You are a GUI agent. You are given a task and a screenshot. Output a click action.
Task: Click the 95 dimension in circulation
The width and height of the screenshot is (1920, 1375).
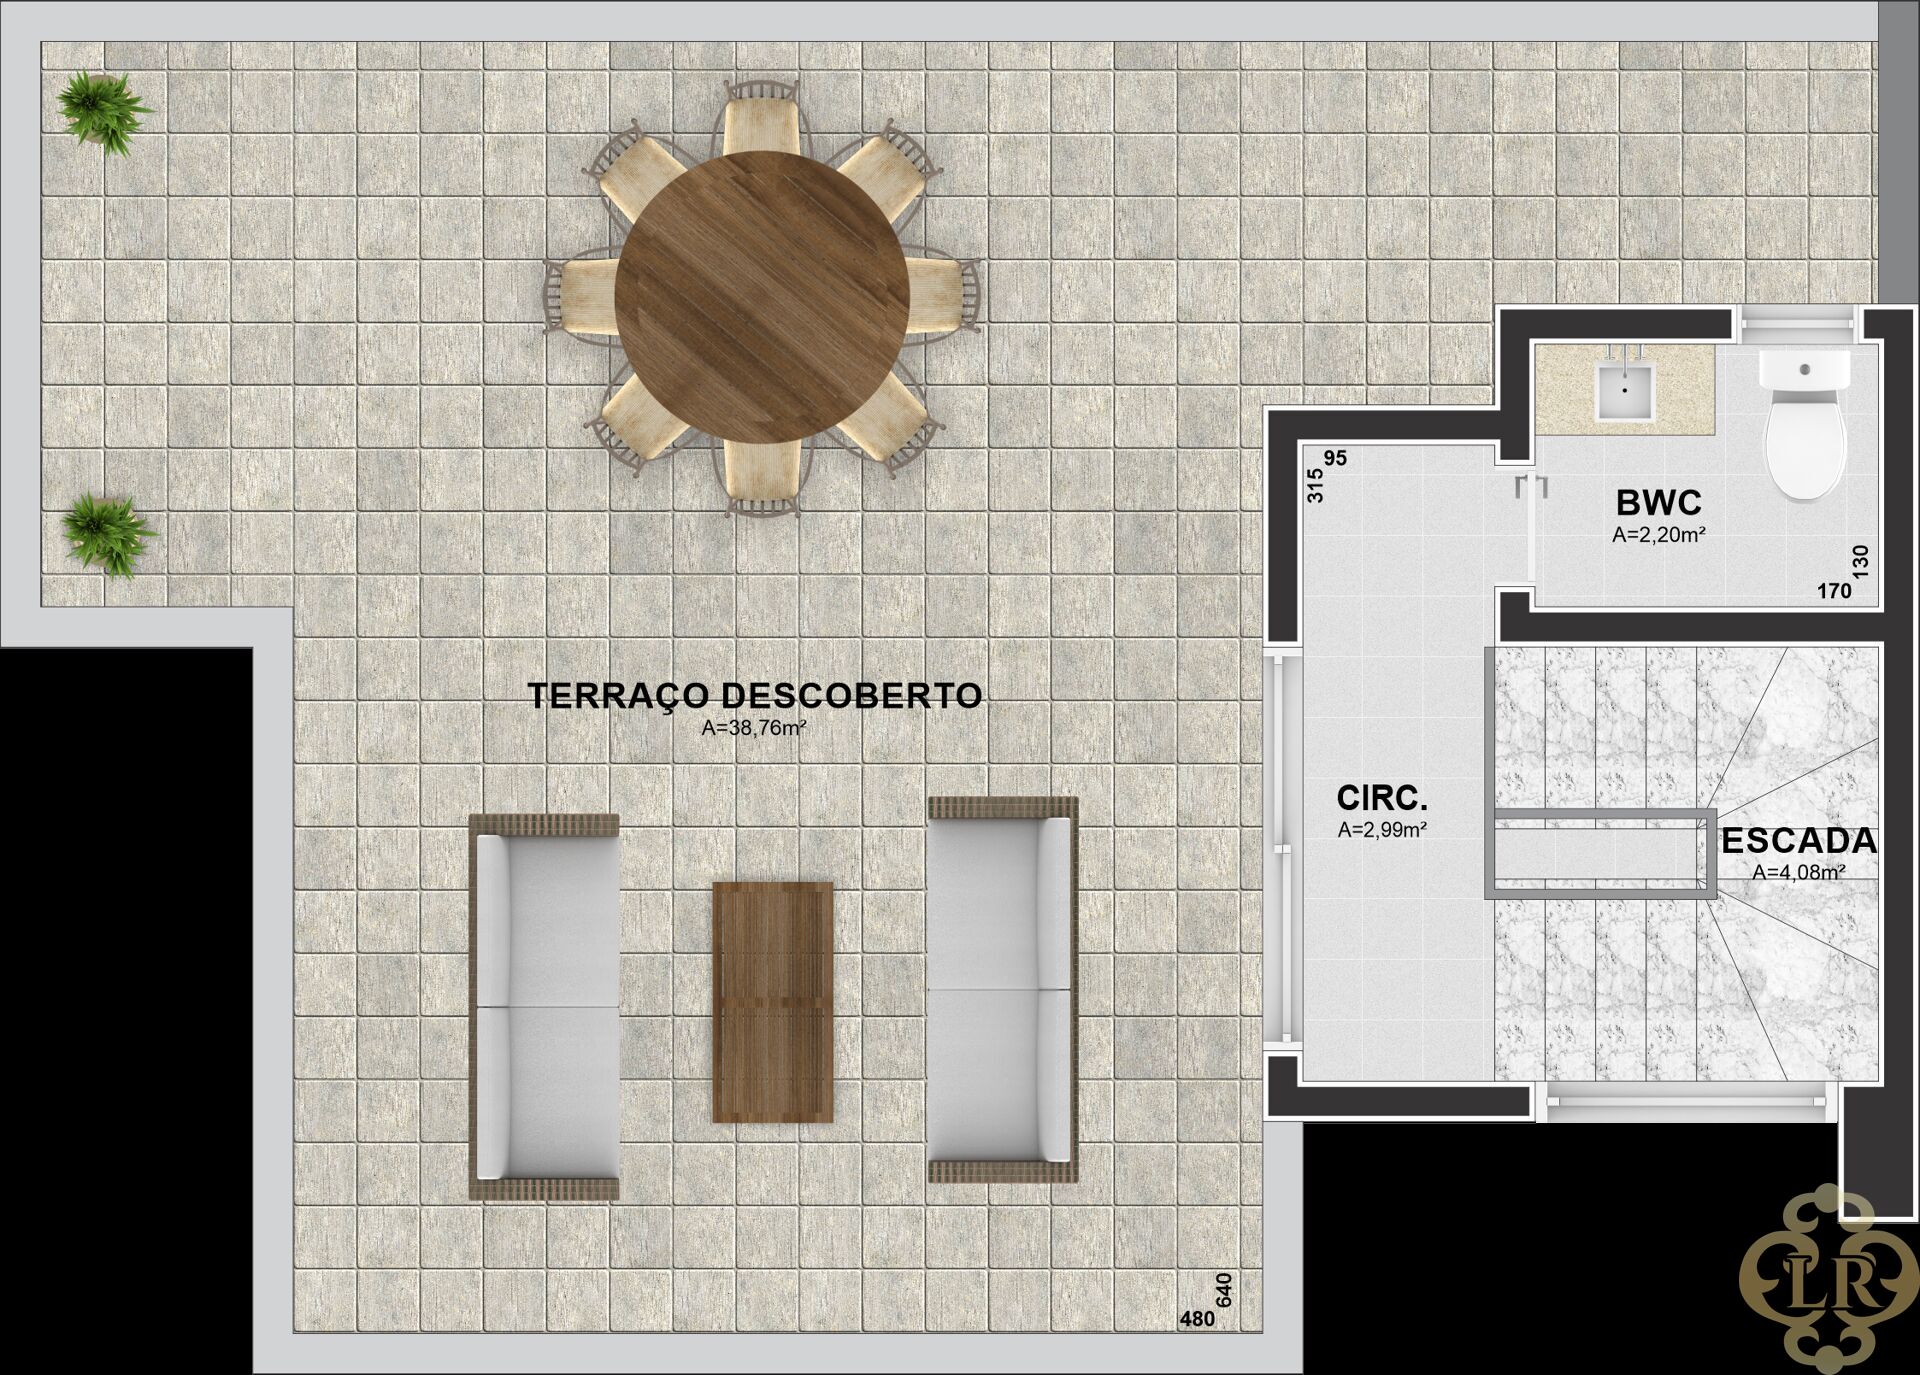point(1335,458)
